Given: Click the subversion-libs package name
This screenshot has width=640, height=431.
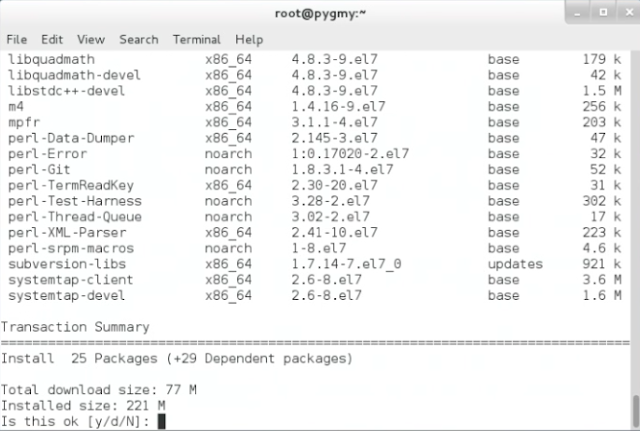Looking at the screenshot, I should pos(67,264).
